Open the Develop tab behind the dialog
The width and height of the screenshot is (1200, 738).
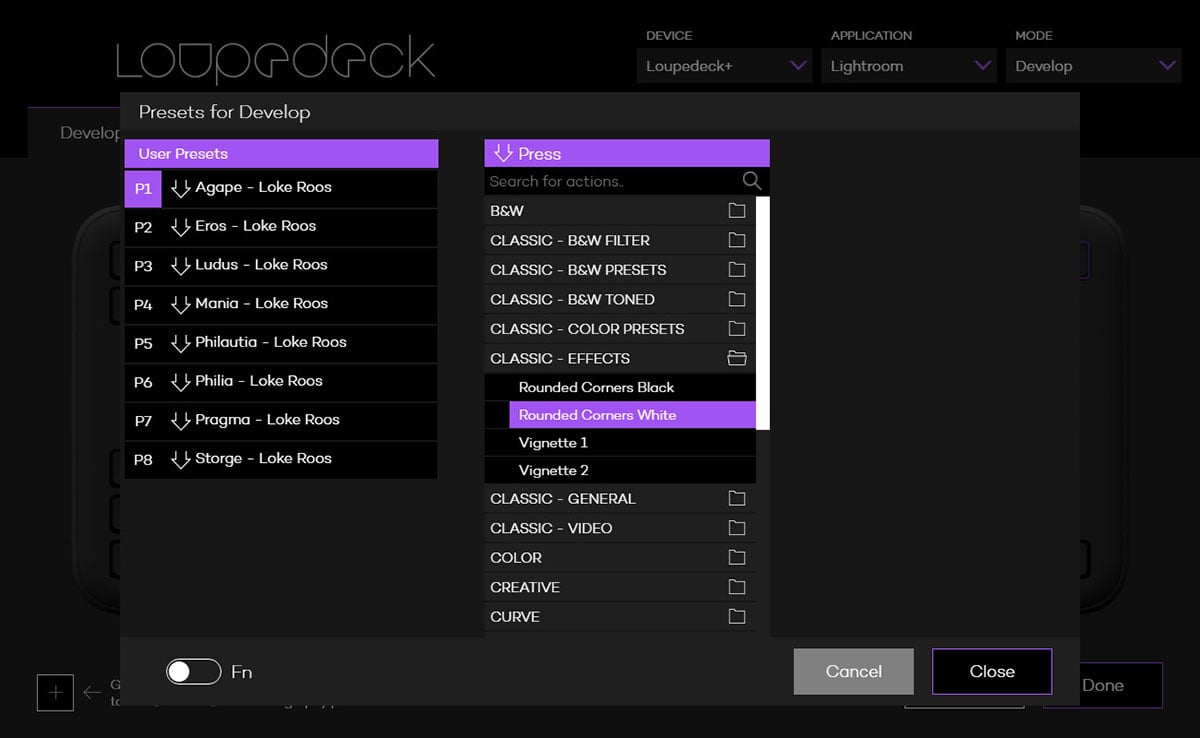pos(75,132)
